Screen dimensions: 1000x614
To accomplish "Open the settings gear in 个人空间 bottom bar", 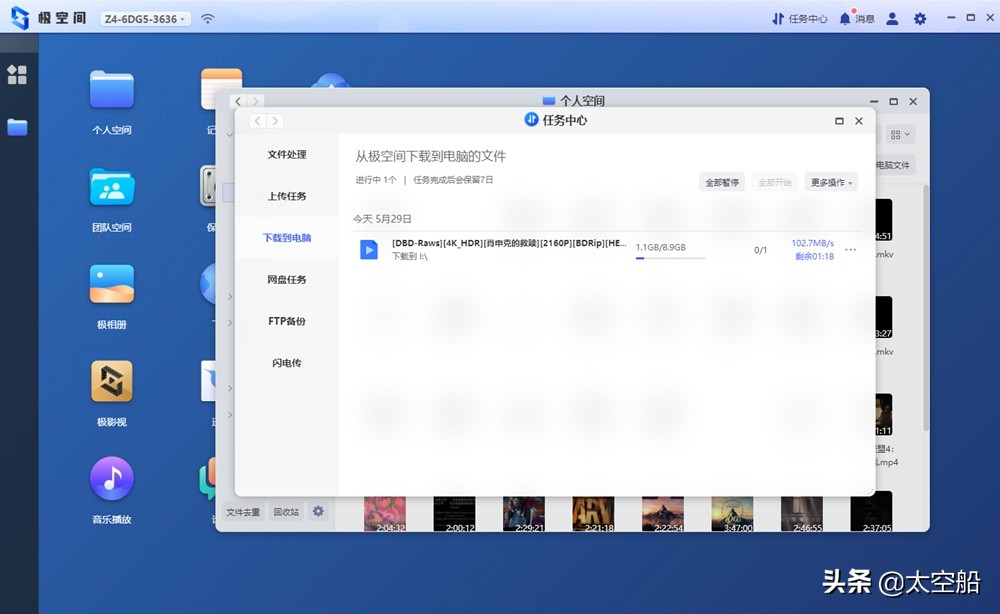I will (318, 511).
